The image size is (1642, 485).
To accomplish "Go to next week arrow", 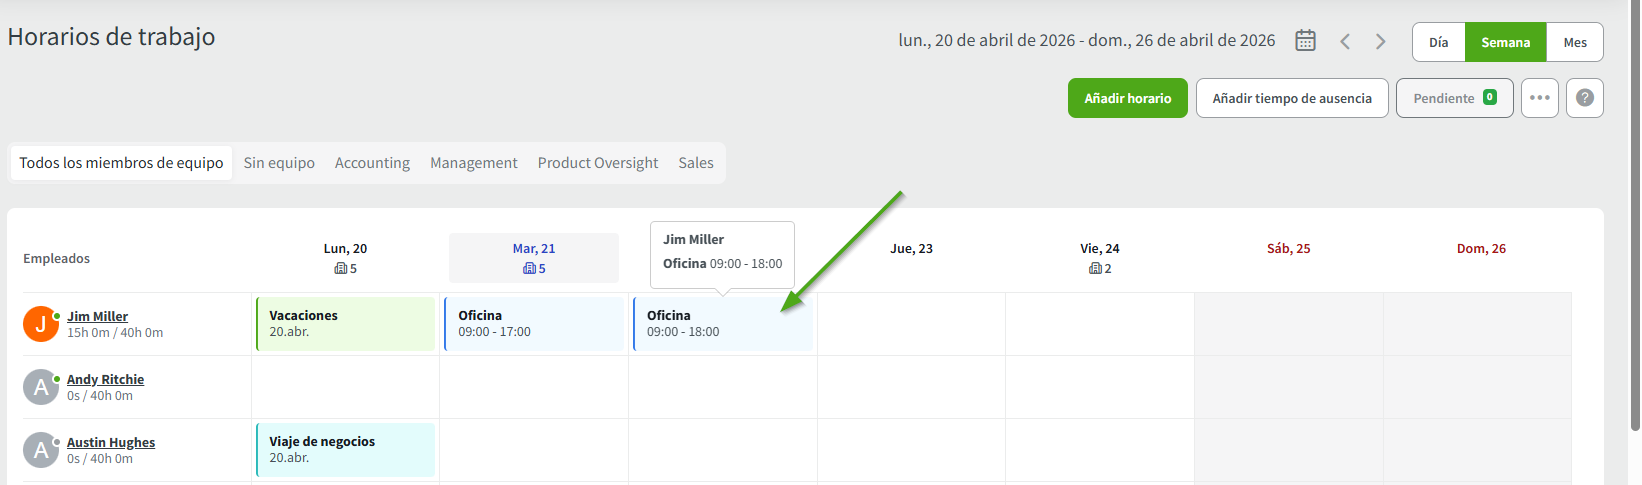I will click(x=1381, y=42).
